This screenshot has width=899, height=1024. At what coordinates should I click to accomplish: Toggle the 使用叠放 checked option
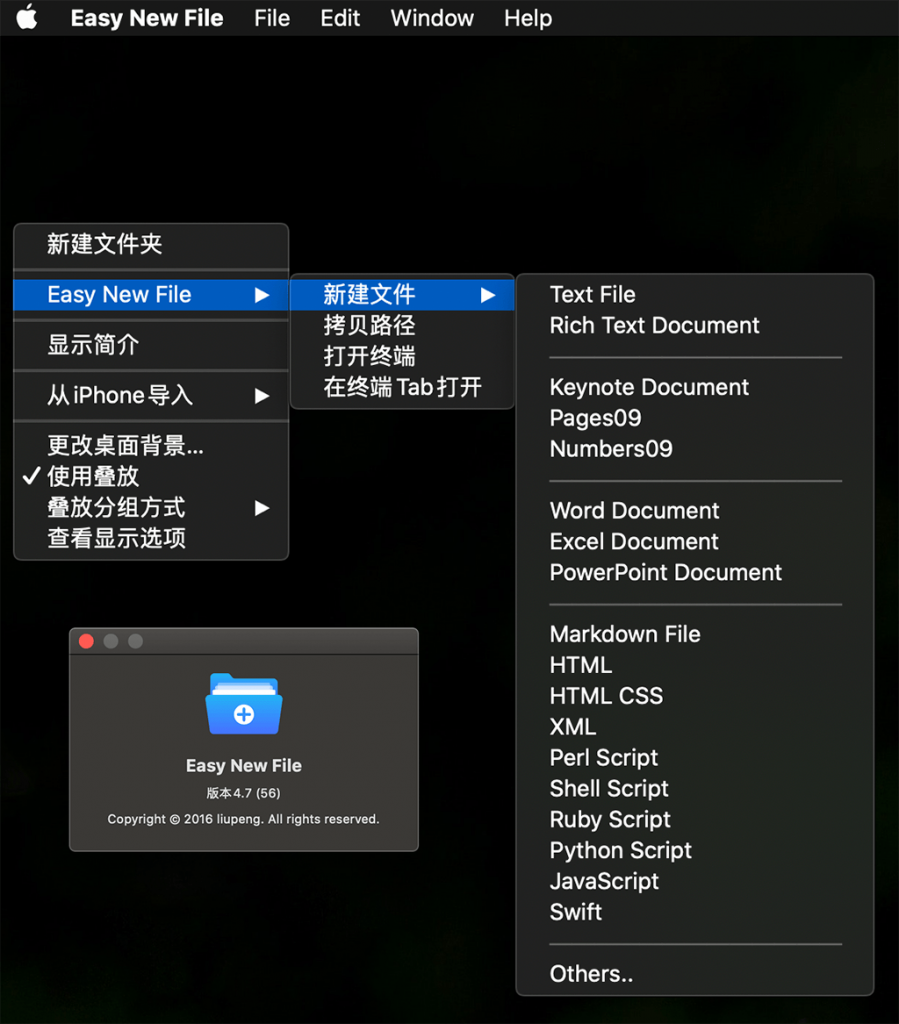(x=151, y=476)
